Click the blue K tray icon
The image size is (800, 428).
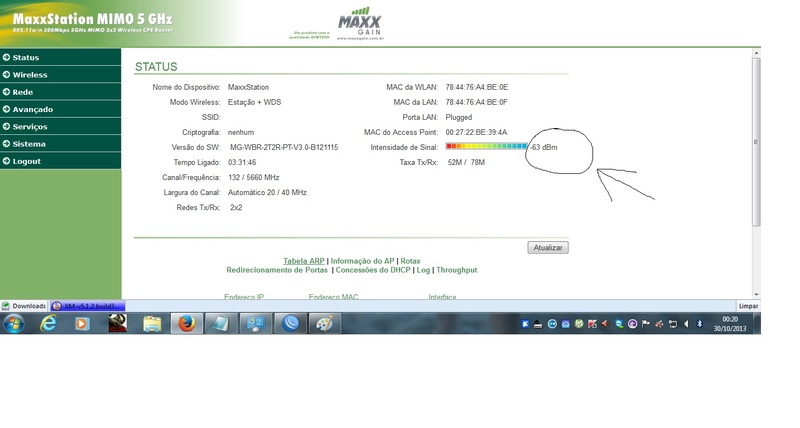coord(524,324)
